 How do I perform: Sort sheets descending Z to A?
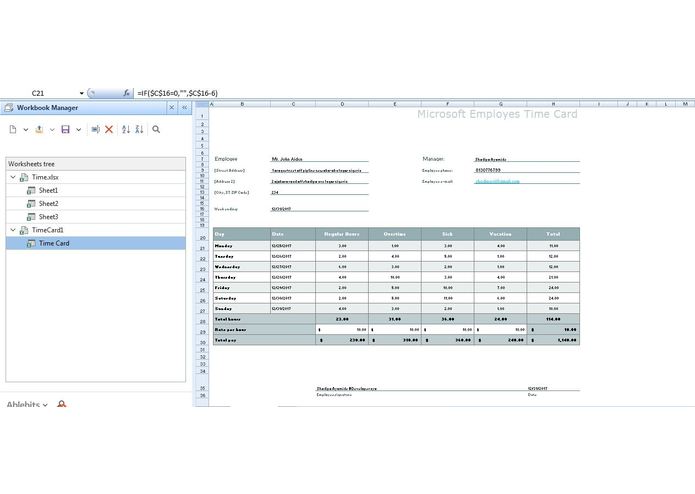tap(139, 129)
